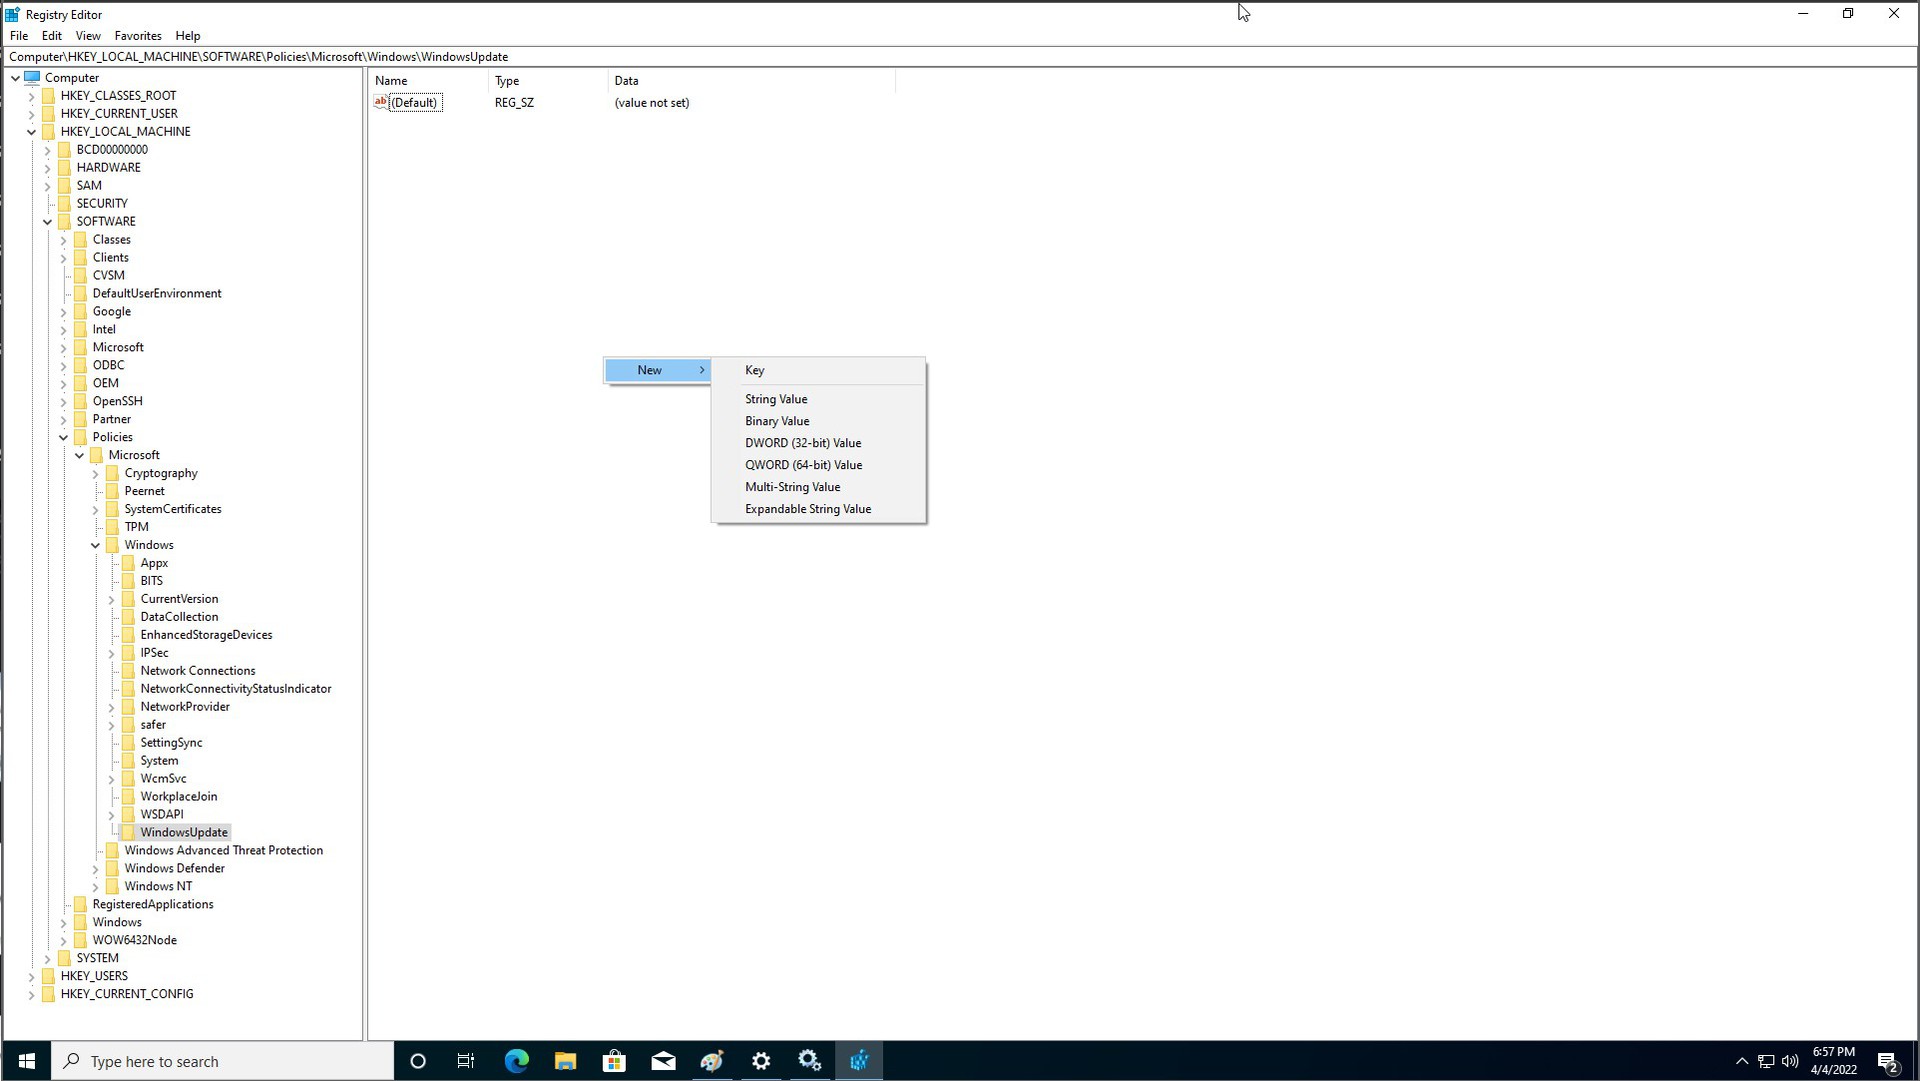The width and height of the screenshot is (1920, 1081).
Task: Select DWORD (32-bit) Value option
Action: [804, 442]
